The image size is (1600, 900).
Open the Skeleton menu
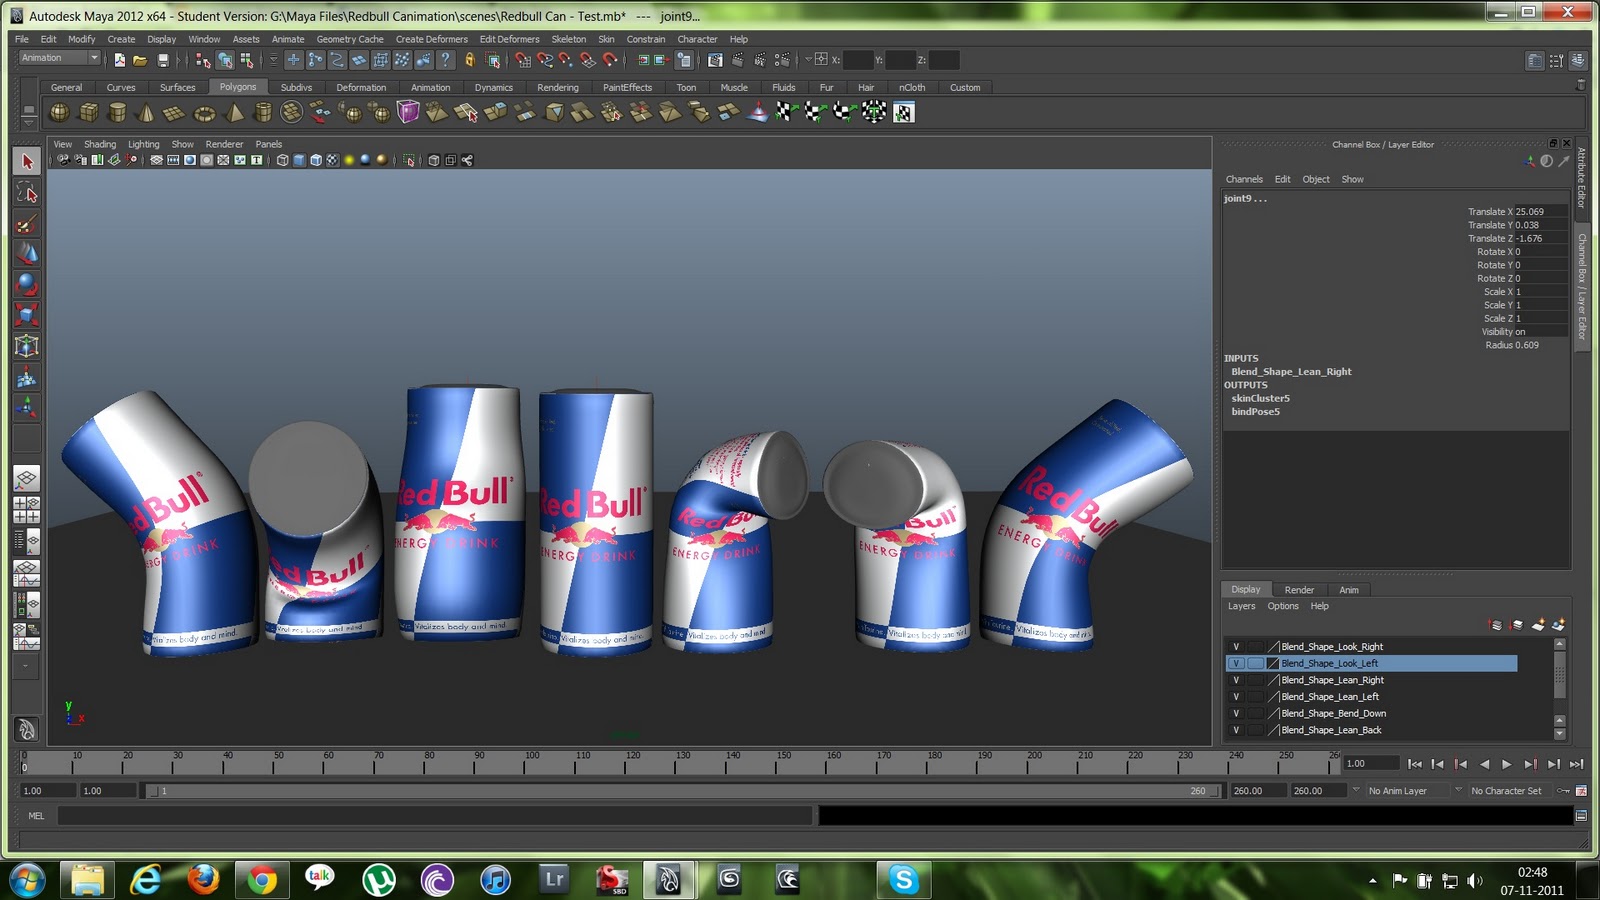point(569,39)
